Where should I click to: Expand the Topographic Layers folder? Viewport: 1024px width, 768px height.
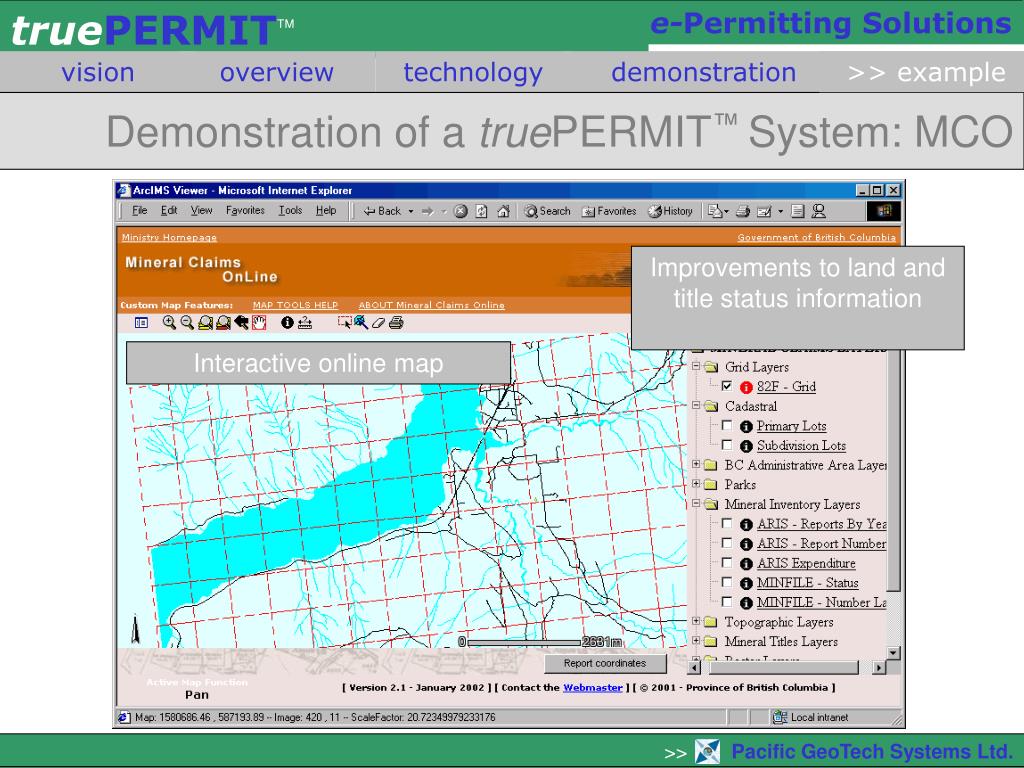(x=696, y=621)
